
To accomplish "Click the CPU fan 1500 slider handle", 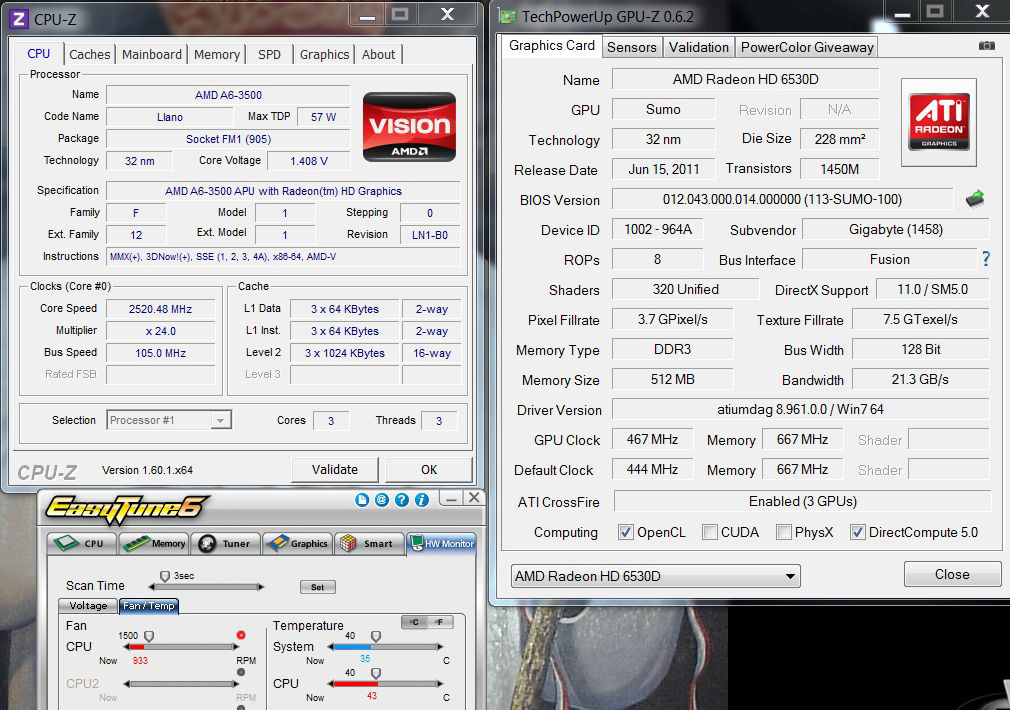I will 149,636.
